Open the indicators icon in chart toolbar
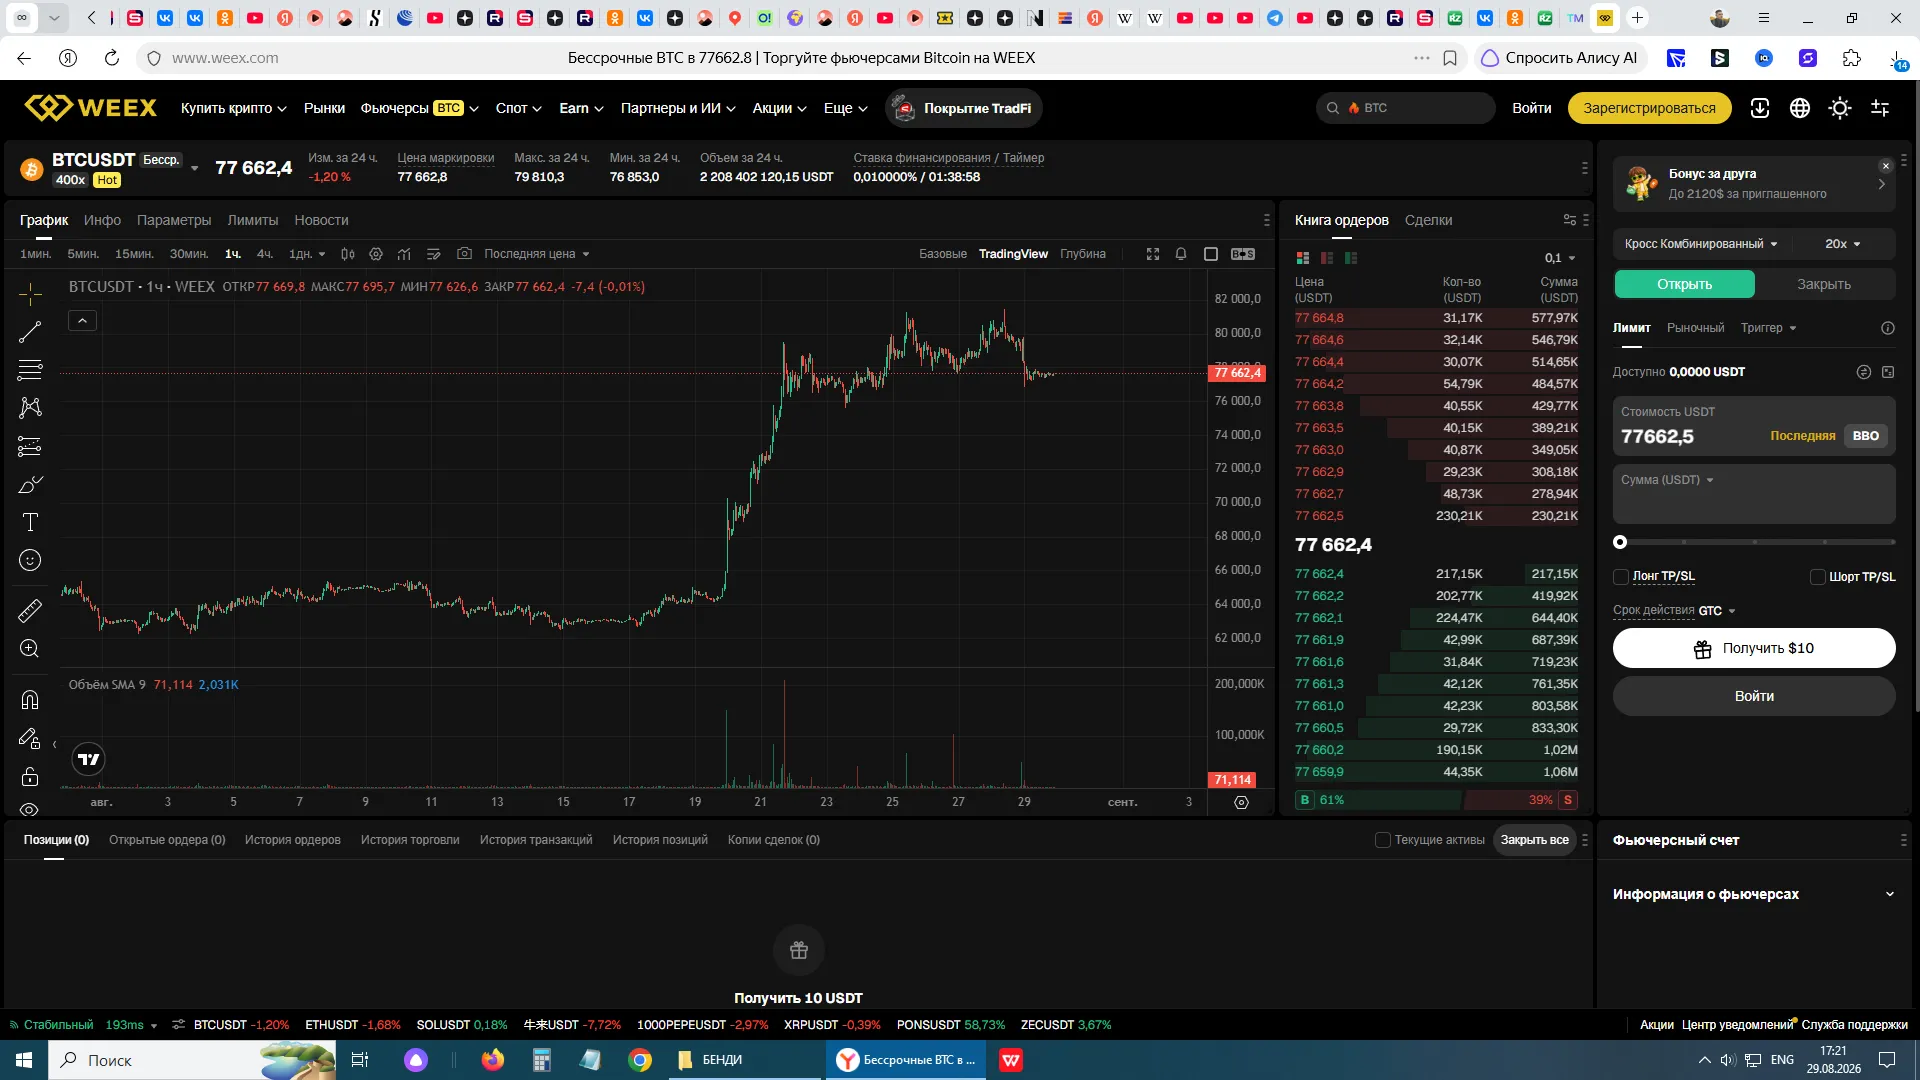 pos(404,254)
